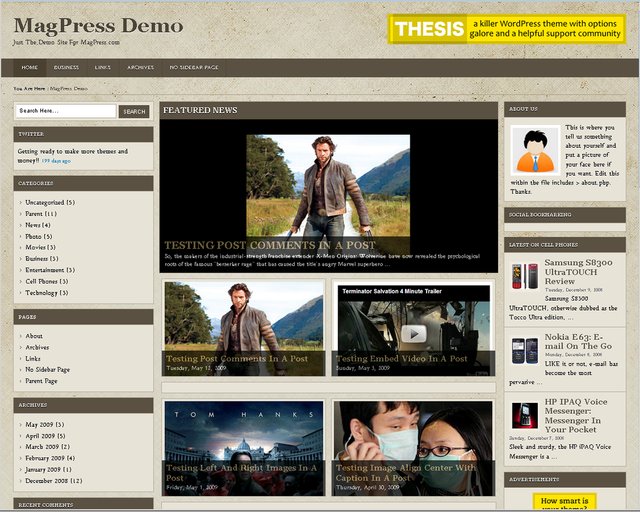The image size is (640, 512).
Task: Click the Search button
Action: (x=134, y=111)
